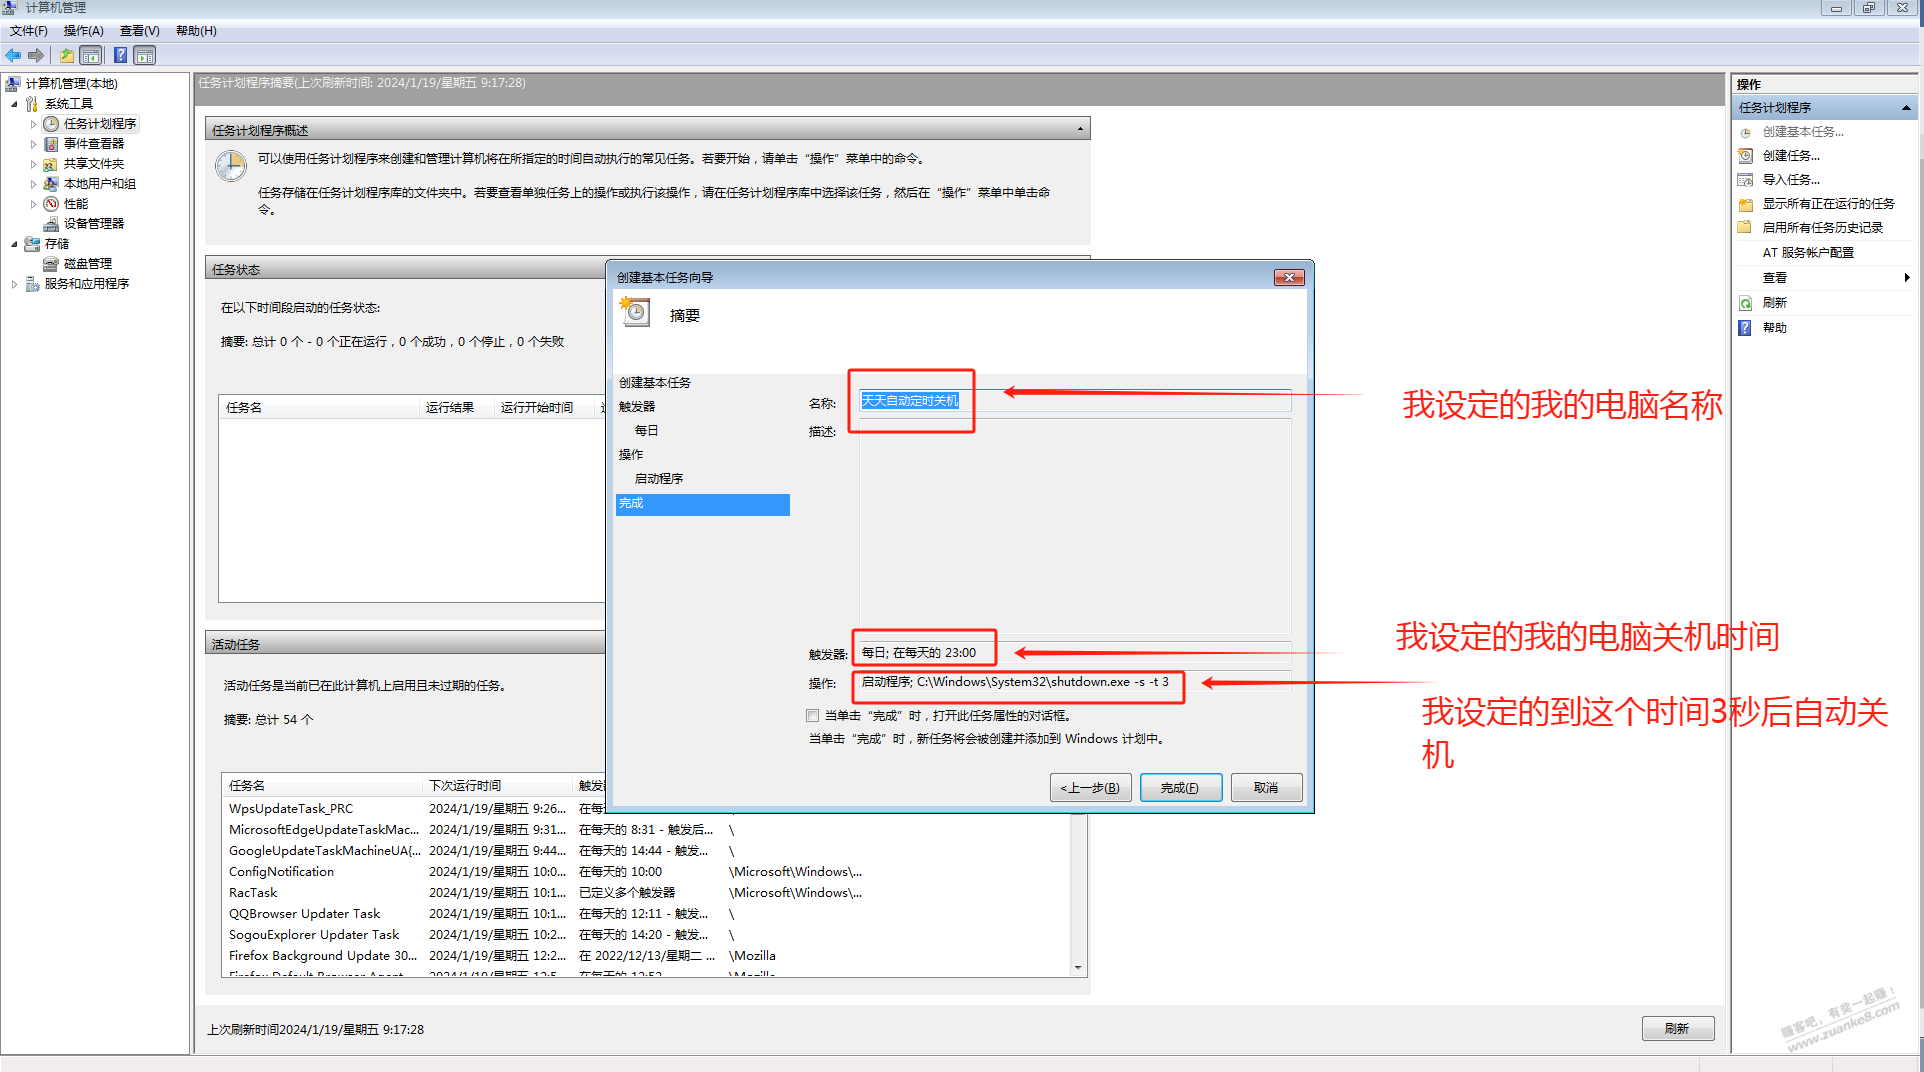Click the 共享文件夹 tree icon
1924x1072 pixels.
51,164
